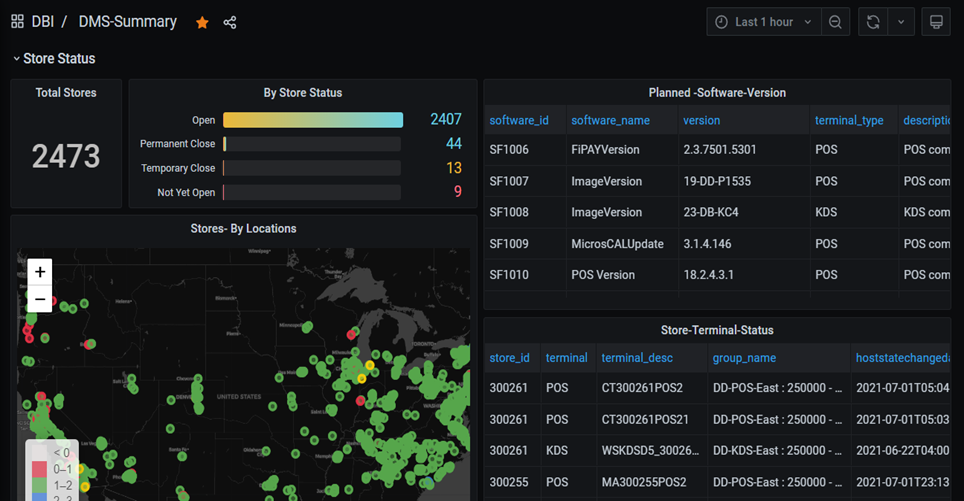
Task: Open the DBI folder breadcrumb
Action: [x=43, y=22]
